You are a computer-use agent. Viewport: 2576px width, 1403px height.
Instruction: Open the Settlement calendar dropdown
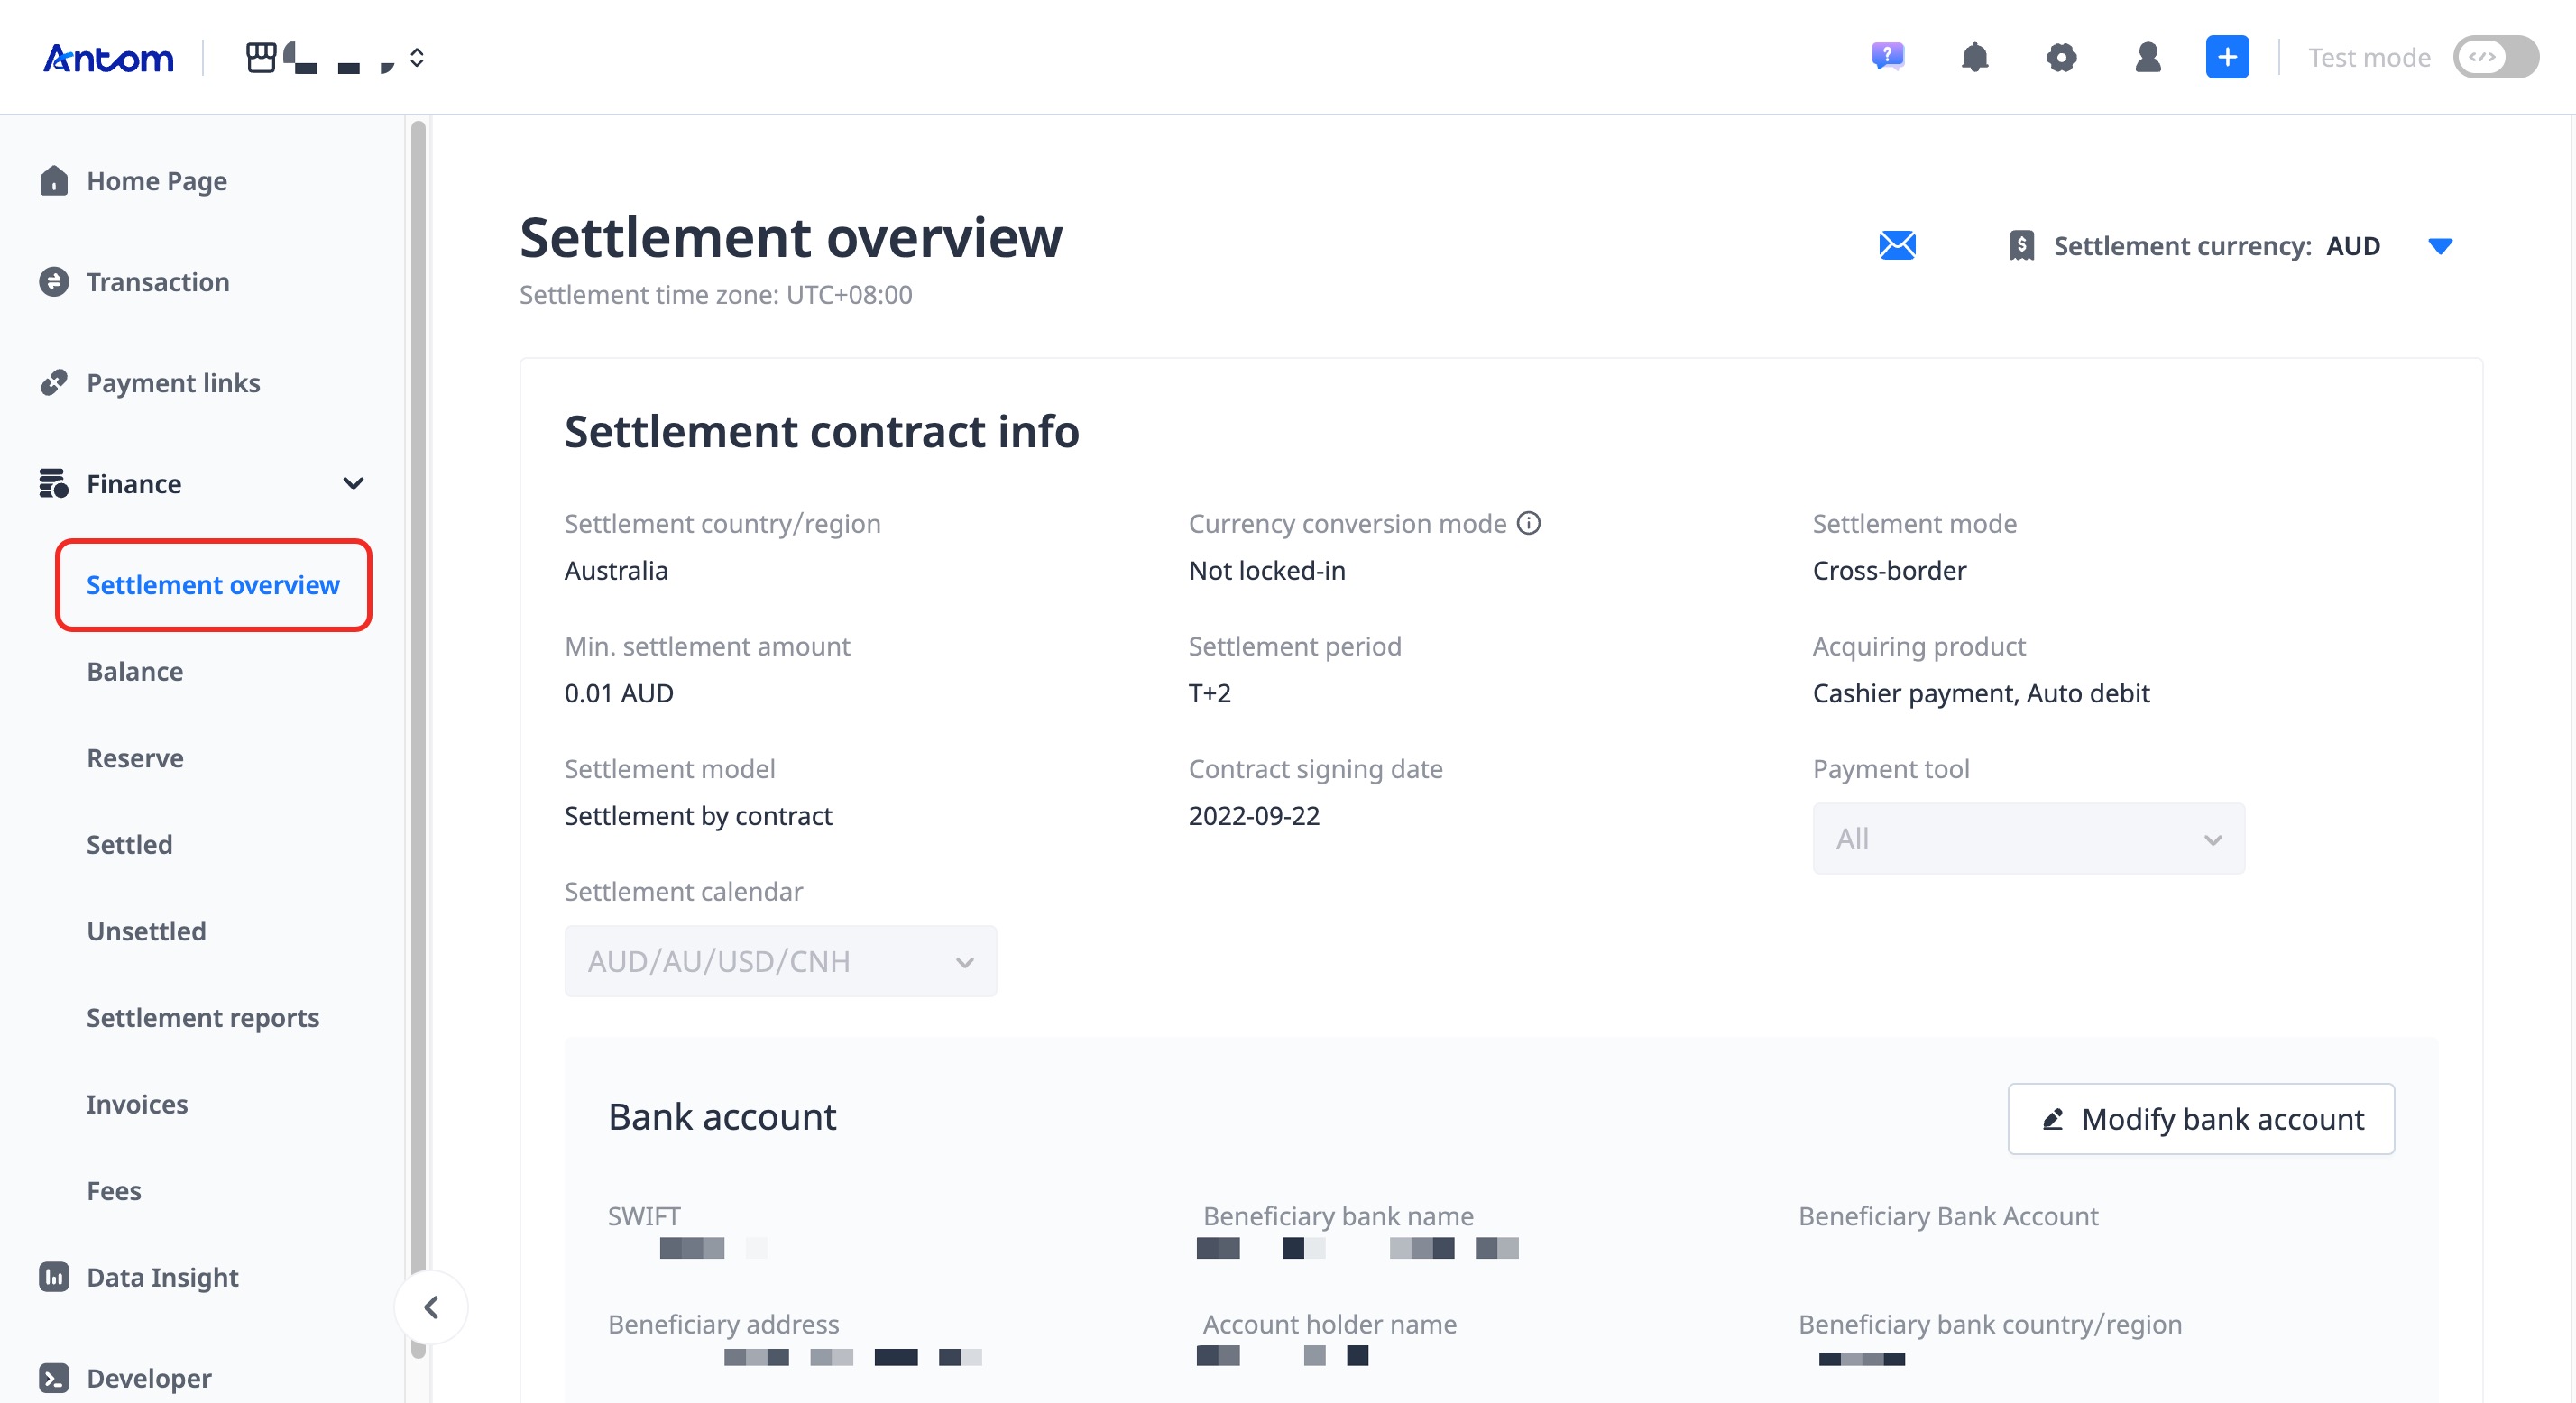coord(780,961)
